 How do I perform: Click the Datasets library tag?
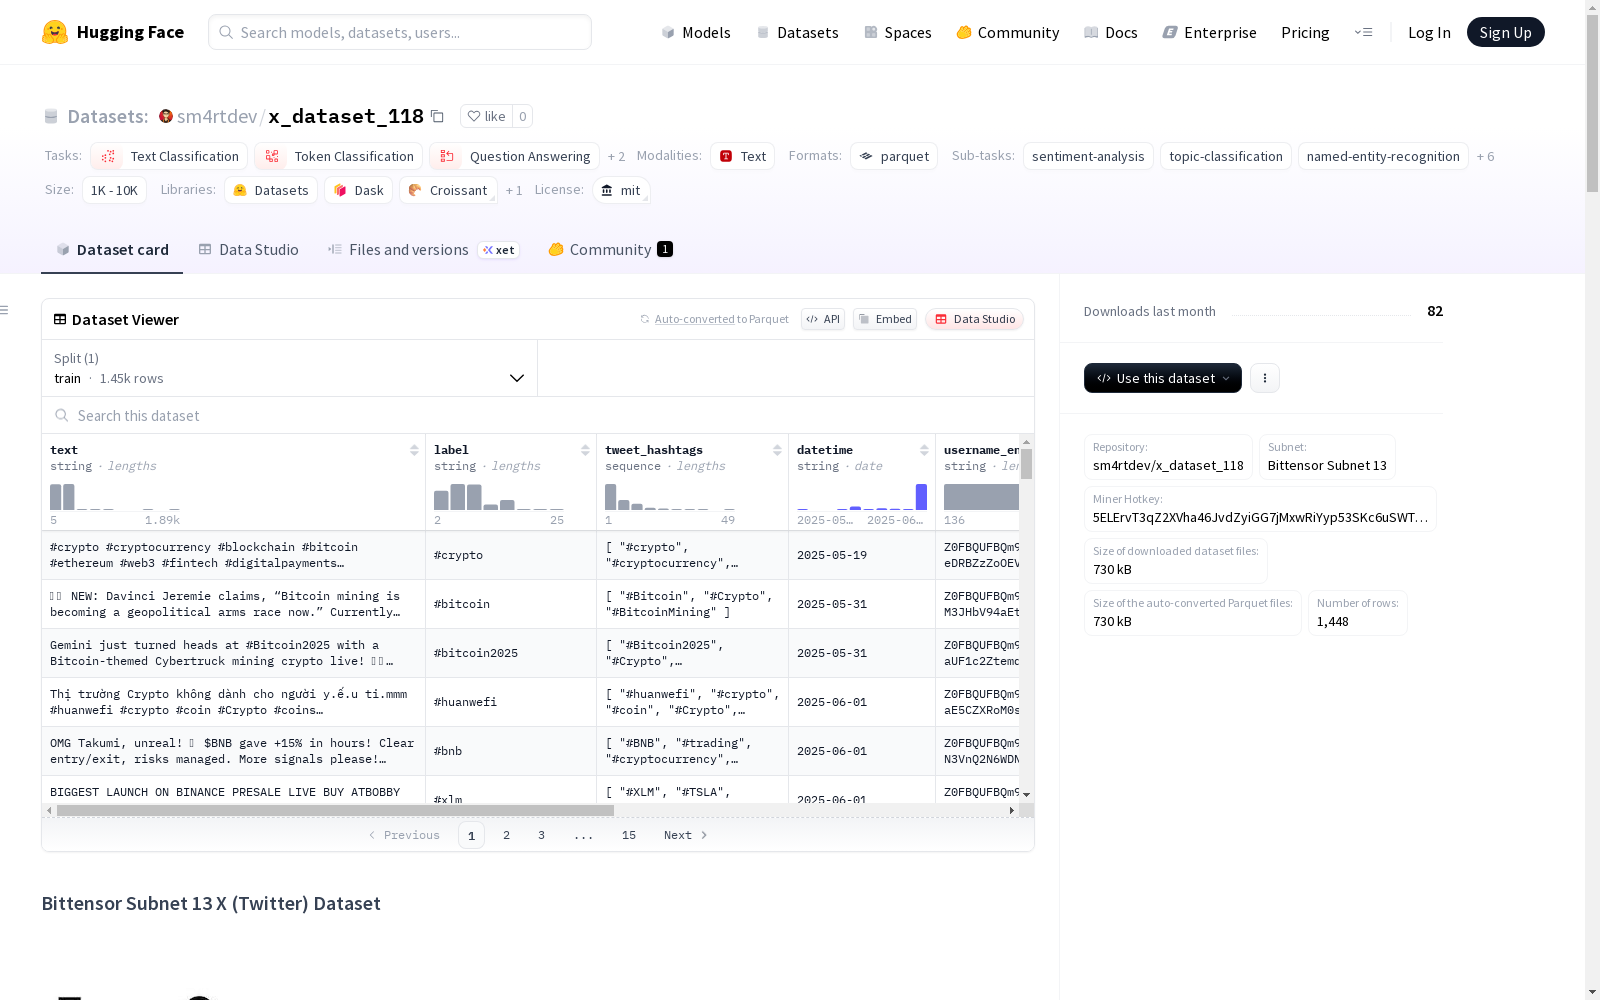271,190
